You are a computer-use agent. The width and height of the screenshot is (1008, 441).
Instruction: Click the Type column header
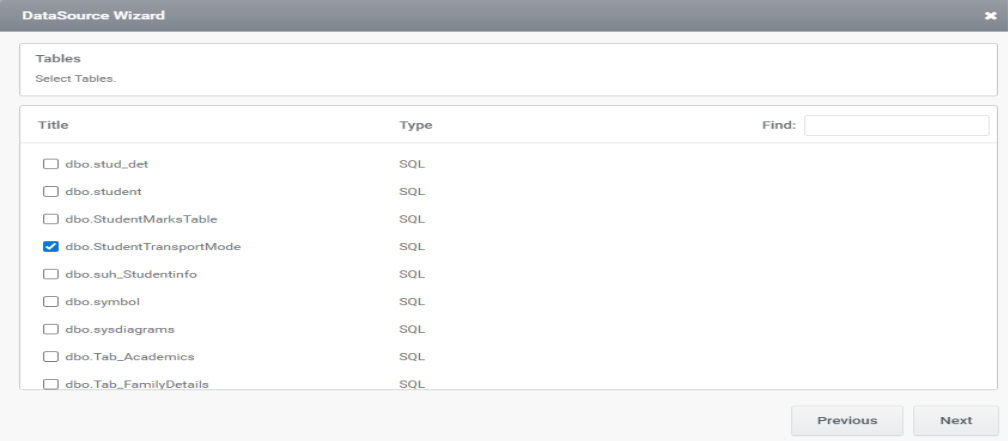(415, 125)
